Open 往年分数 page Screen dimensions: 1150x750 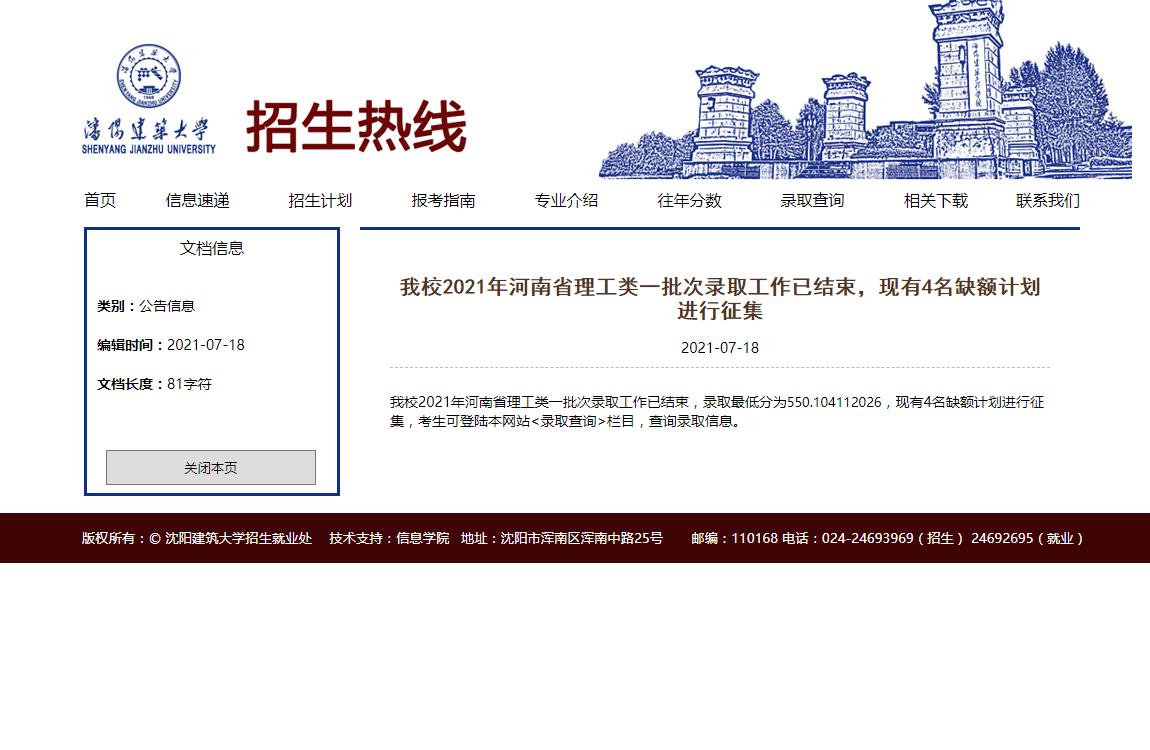tap(689, 201)
